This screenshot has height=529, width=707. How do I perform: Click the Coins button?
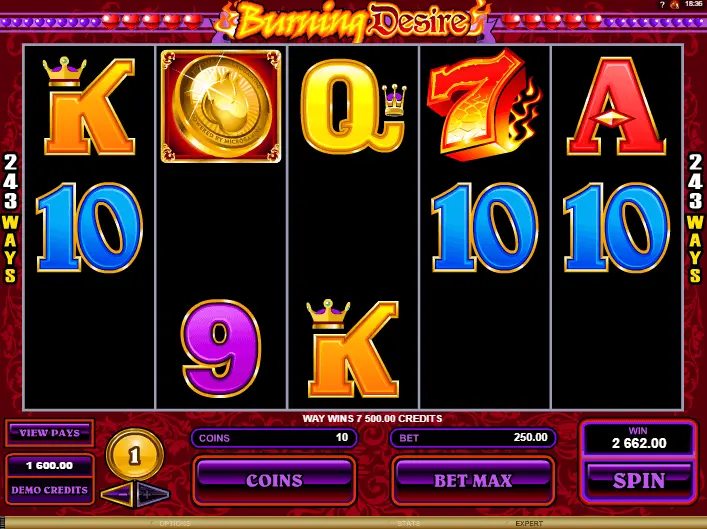(274, 480)
